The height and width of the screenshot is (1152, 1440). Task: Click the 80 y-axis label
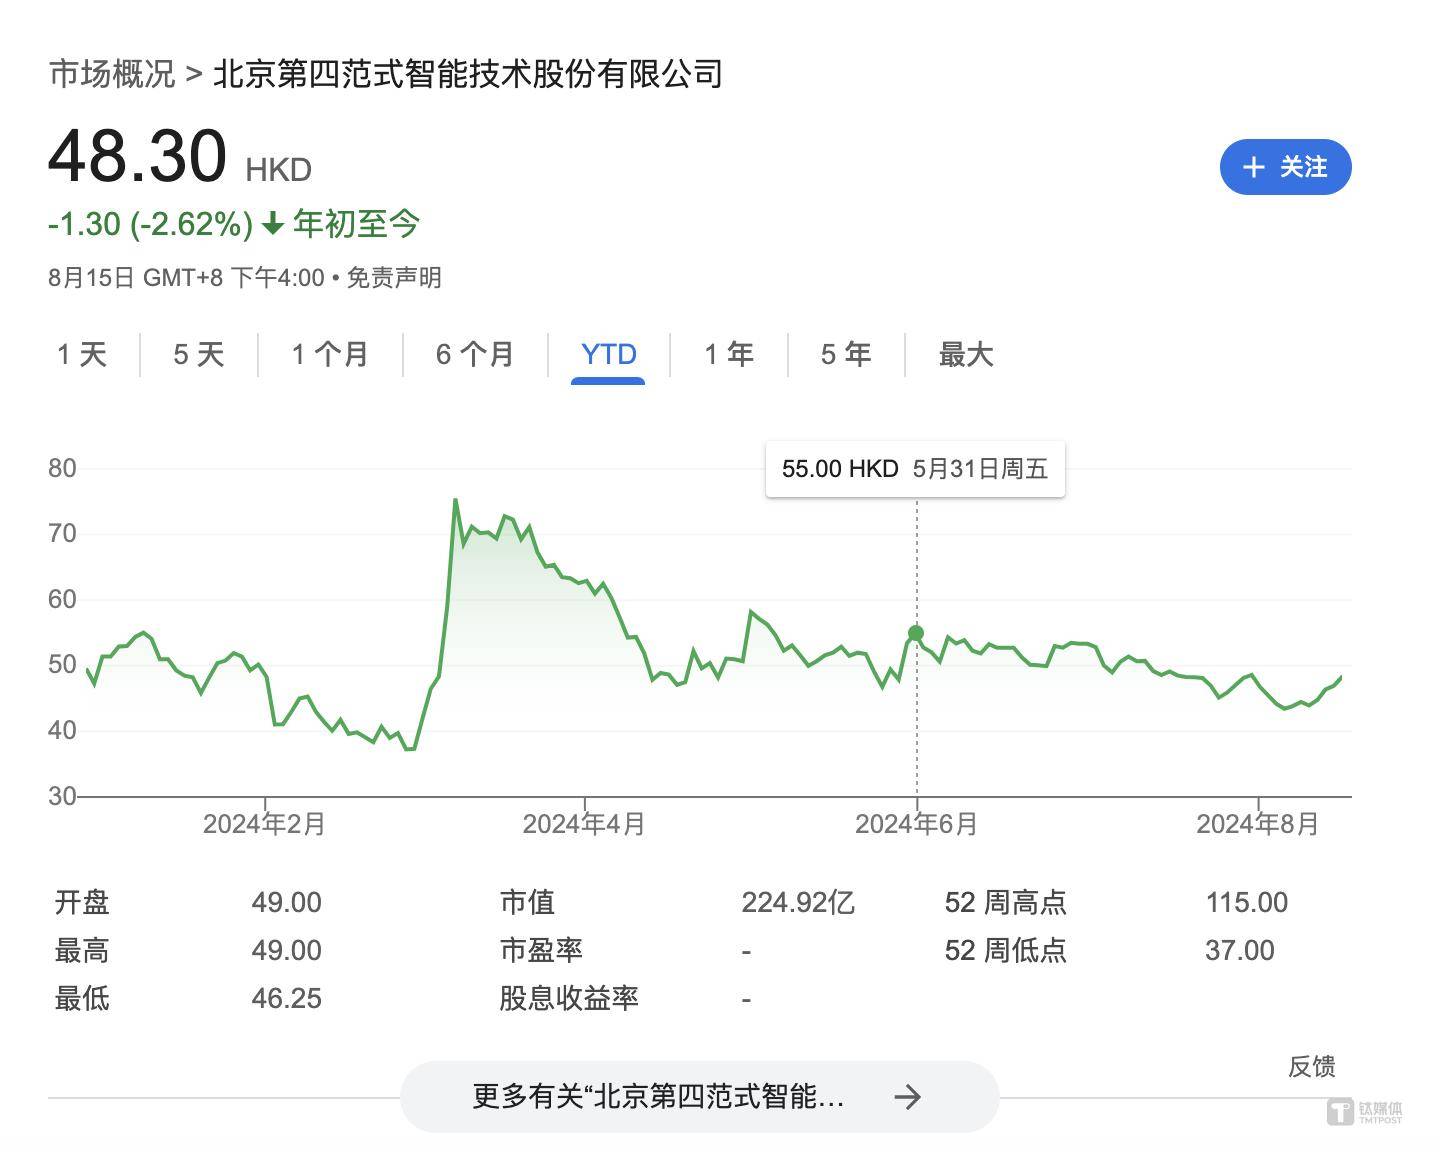pos(62,468)
